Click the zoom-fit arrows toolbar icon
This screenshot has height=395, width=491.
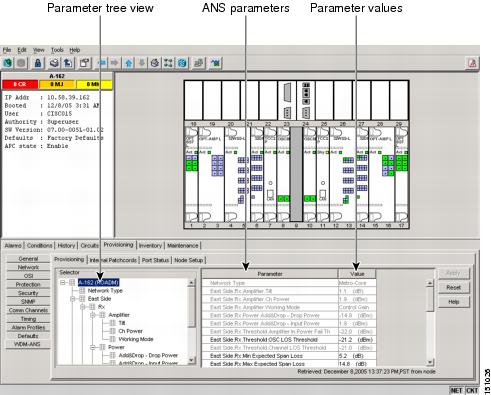pyautogui.click(x=168, y=63)
